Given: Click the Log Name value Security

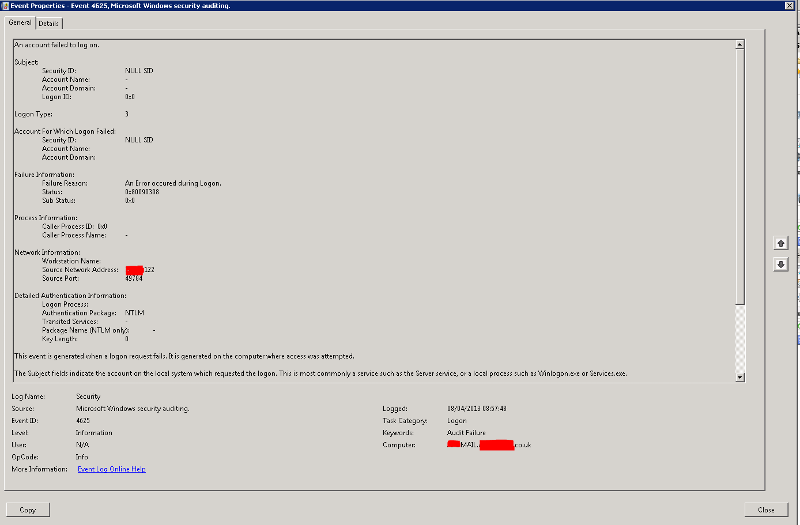Looking at the screenshot, I should tap(88, 396).
